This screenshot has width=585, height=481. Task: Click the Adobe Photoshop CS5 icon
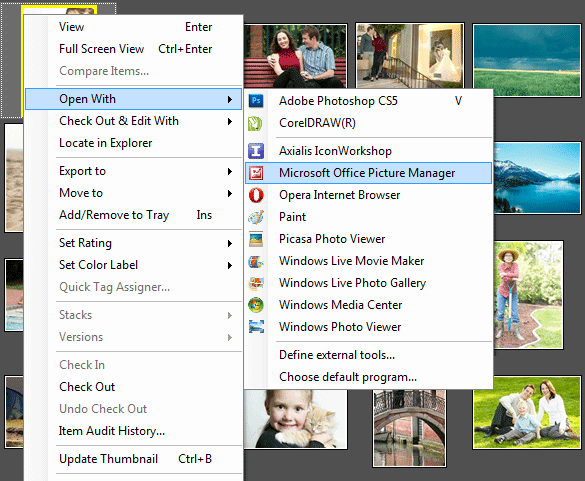click(x=256, y=101)
